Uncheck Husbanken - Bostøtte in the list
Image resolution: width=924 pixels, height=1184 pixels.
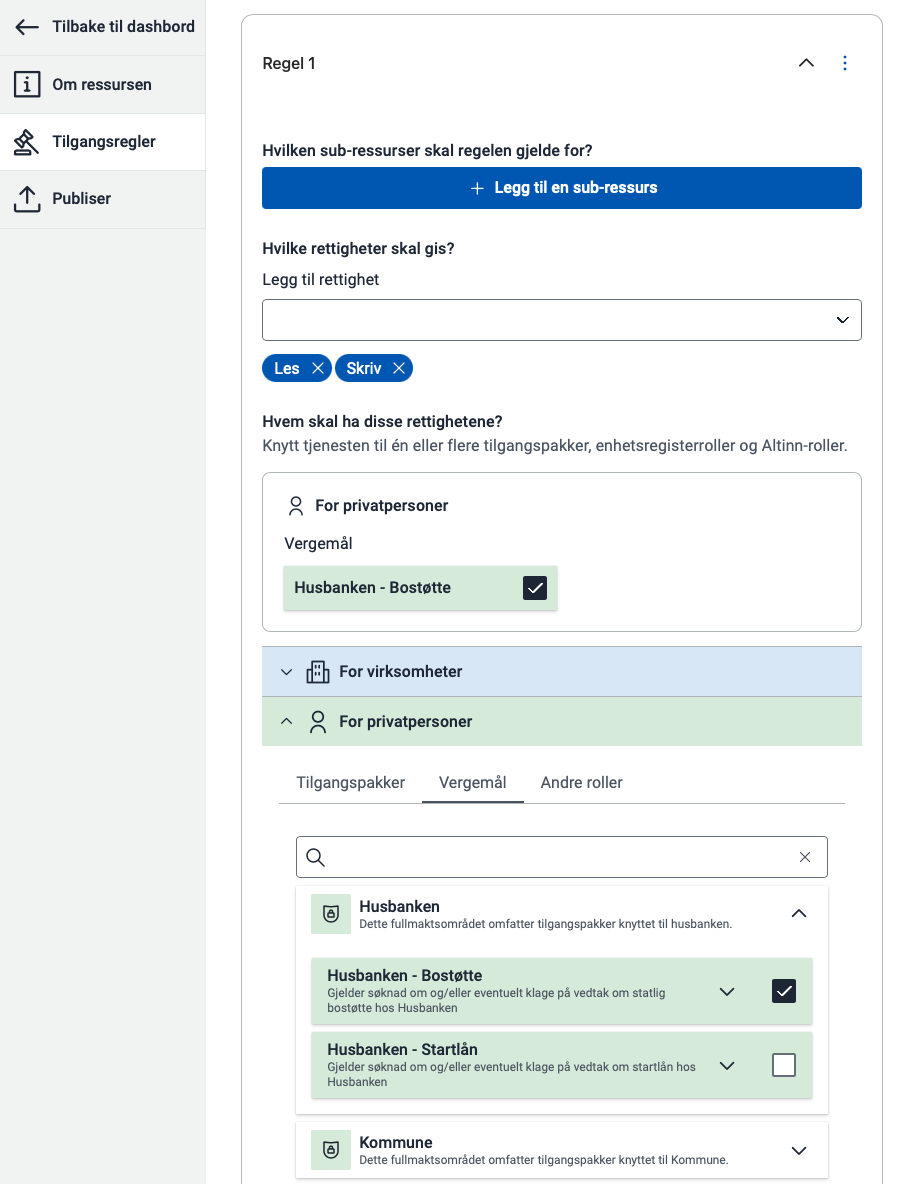pos(784,991)
